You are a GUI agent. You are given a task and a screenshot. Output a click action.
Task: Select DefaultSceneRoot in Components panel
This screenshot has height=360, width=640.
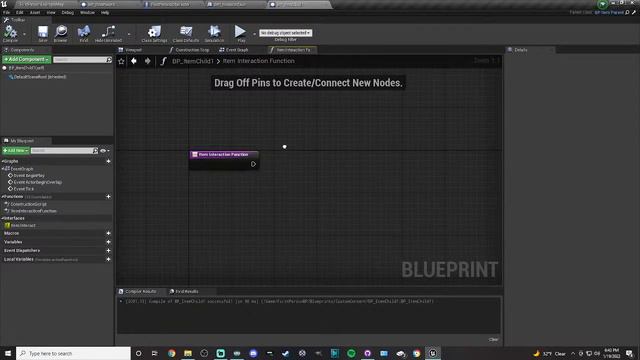[40, 77]
